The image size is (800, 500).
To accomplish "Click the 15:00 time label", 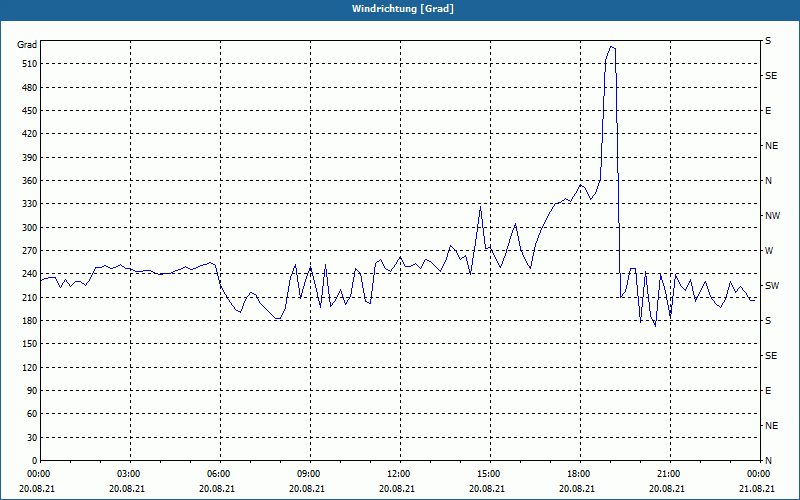I will (x=490, y=474).
